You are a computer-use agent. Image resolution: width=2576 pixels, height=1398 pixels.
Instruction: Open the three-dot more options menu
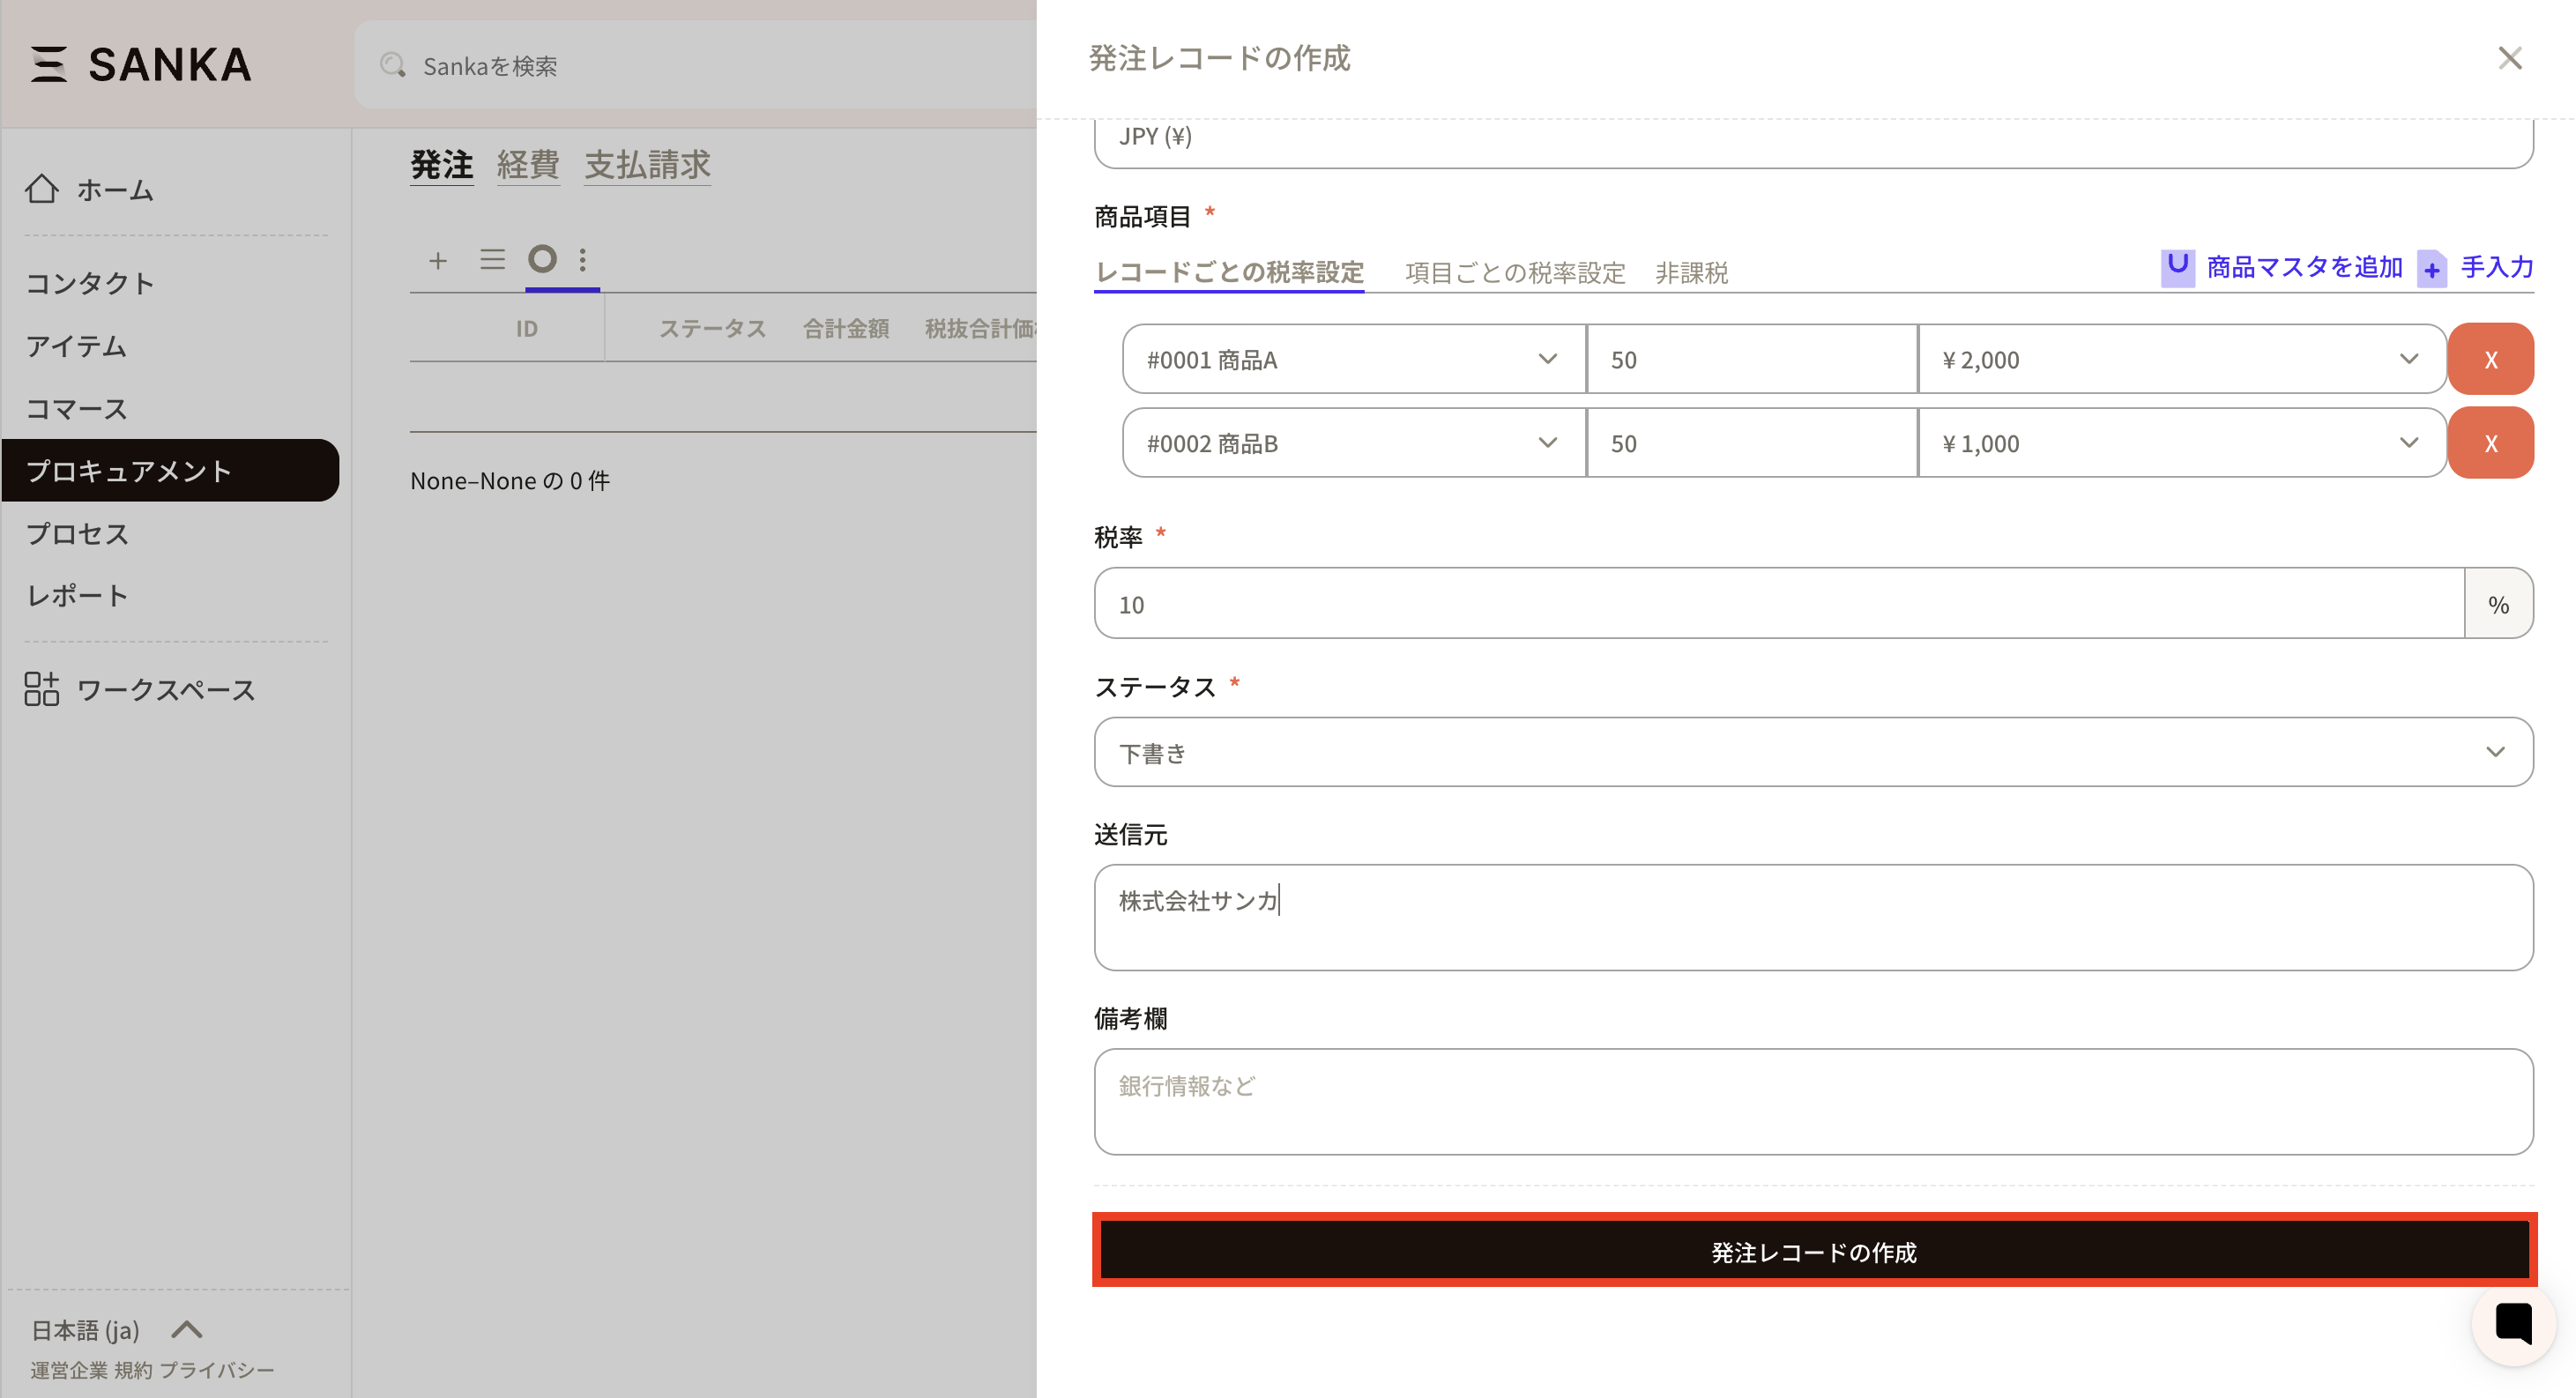tap(583, 260)
